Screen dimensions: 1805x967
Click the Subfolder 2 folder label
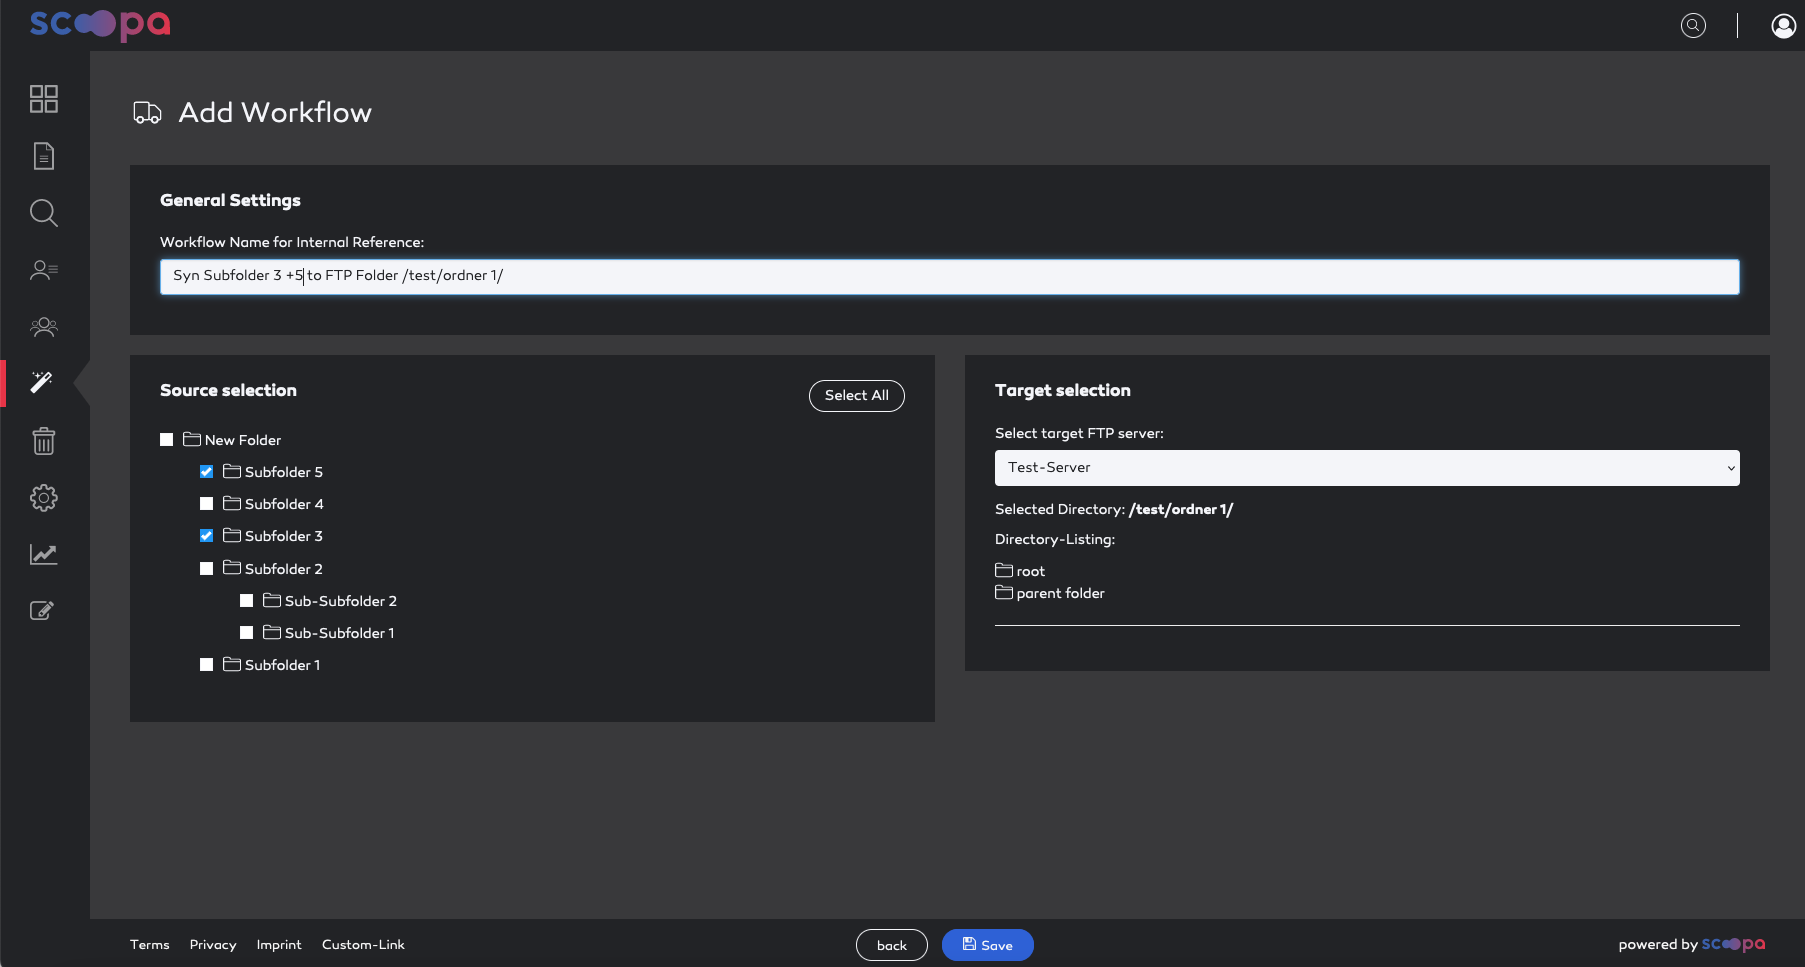click(x=284, y=569)
